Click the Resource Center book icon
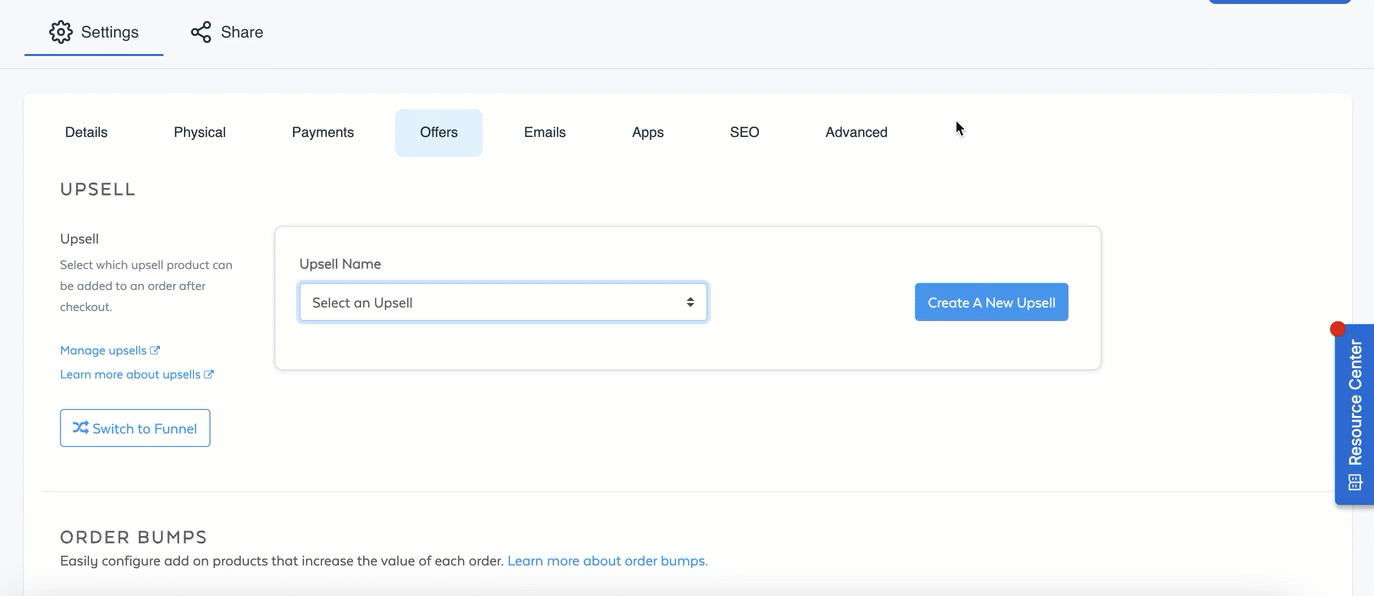The height and width of the screenshot is (596, 1374). [x=1355, y=483]
